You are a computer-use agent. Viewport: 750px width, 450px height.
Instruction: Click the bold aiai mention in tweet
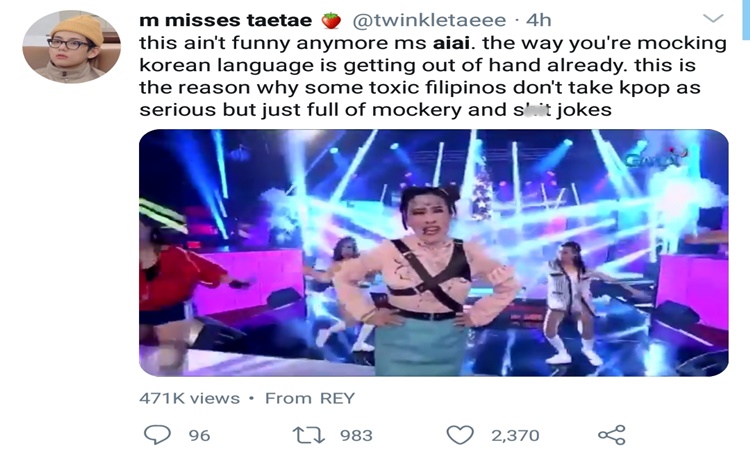451,43
